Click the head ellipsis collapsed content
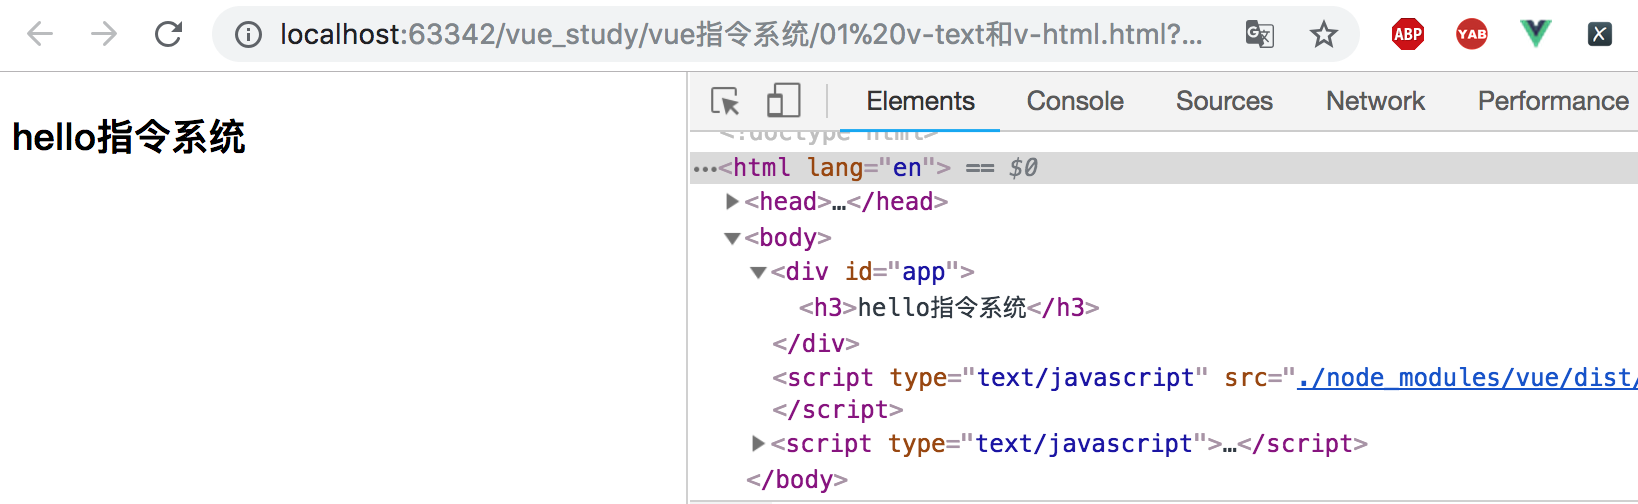Screen dimensions: 1638x504 pyautogui.click(x=839, y=203)
